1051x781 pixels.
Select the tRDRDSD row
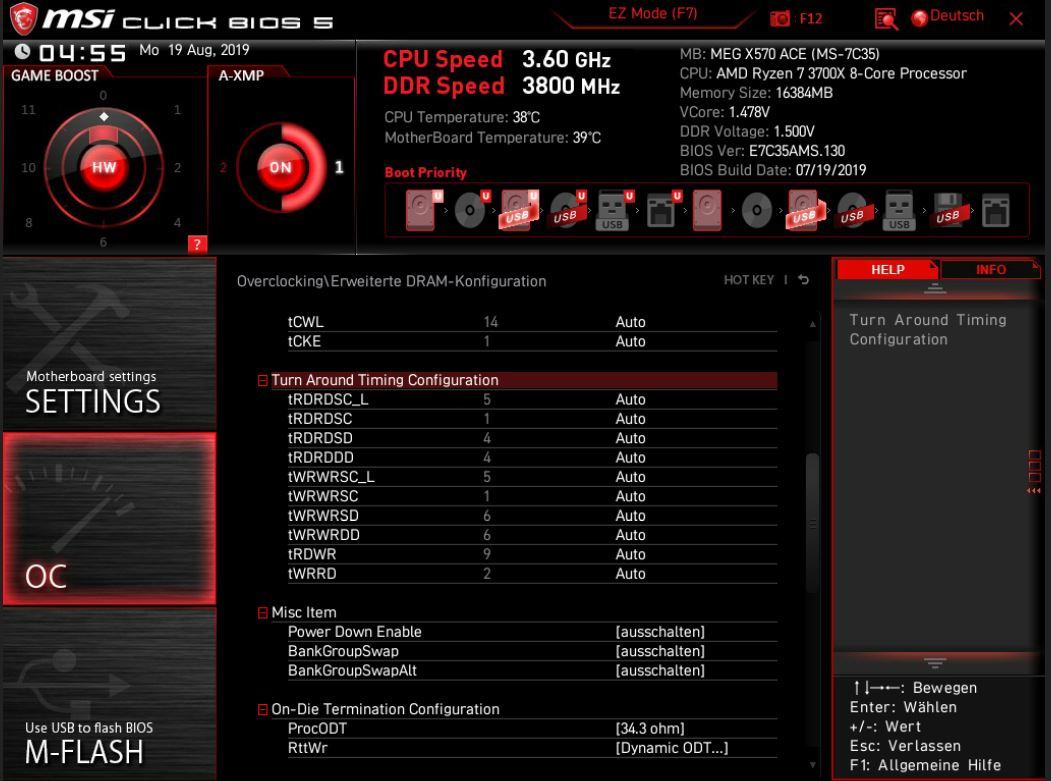pos(532,438)
